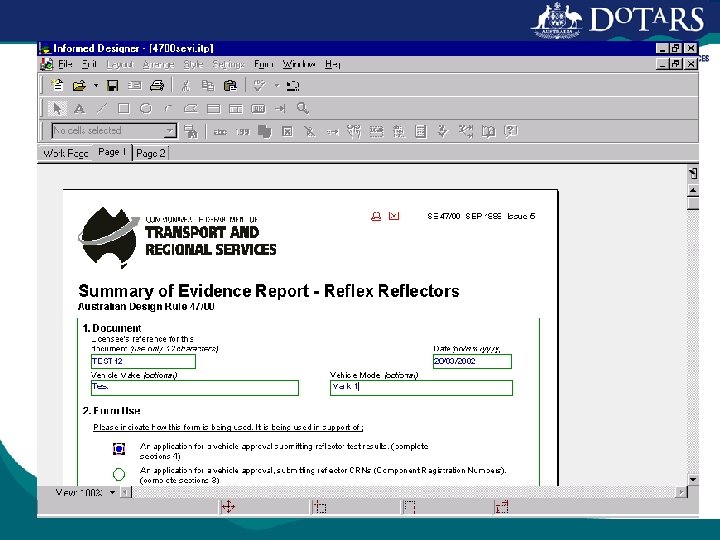Switch to the Page 2 tab
Screen dimensions: 720x540
151,153
